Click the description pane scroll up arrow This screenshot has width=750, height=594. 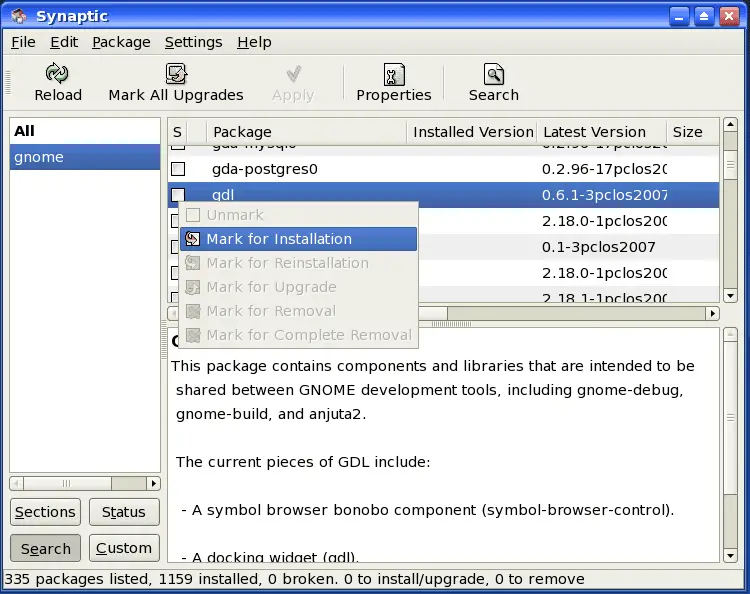click(730, 334)
